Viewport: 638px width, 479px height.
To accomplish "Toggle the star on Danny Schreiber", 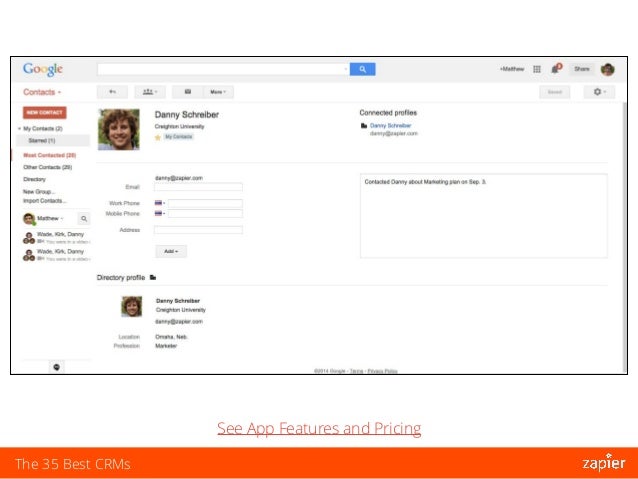I will click(158, 138).
